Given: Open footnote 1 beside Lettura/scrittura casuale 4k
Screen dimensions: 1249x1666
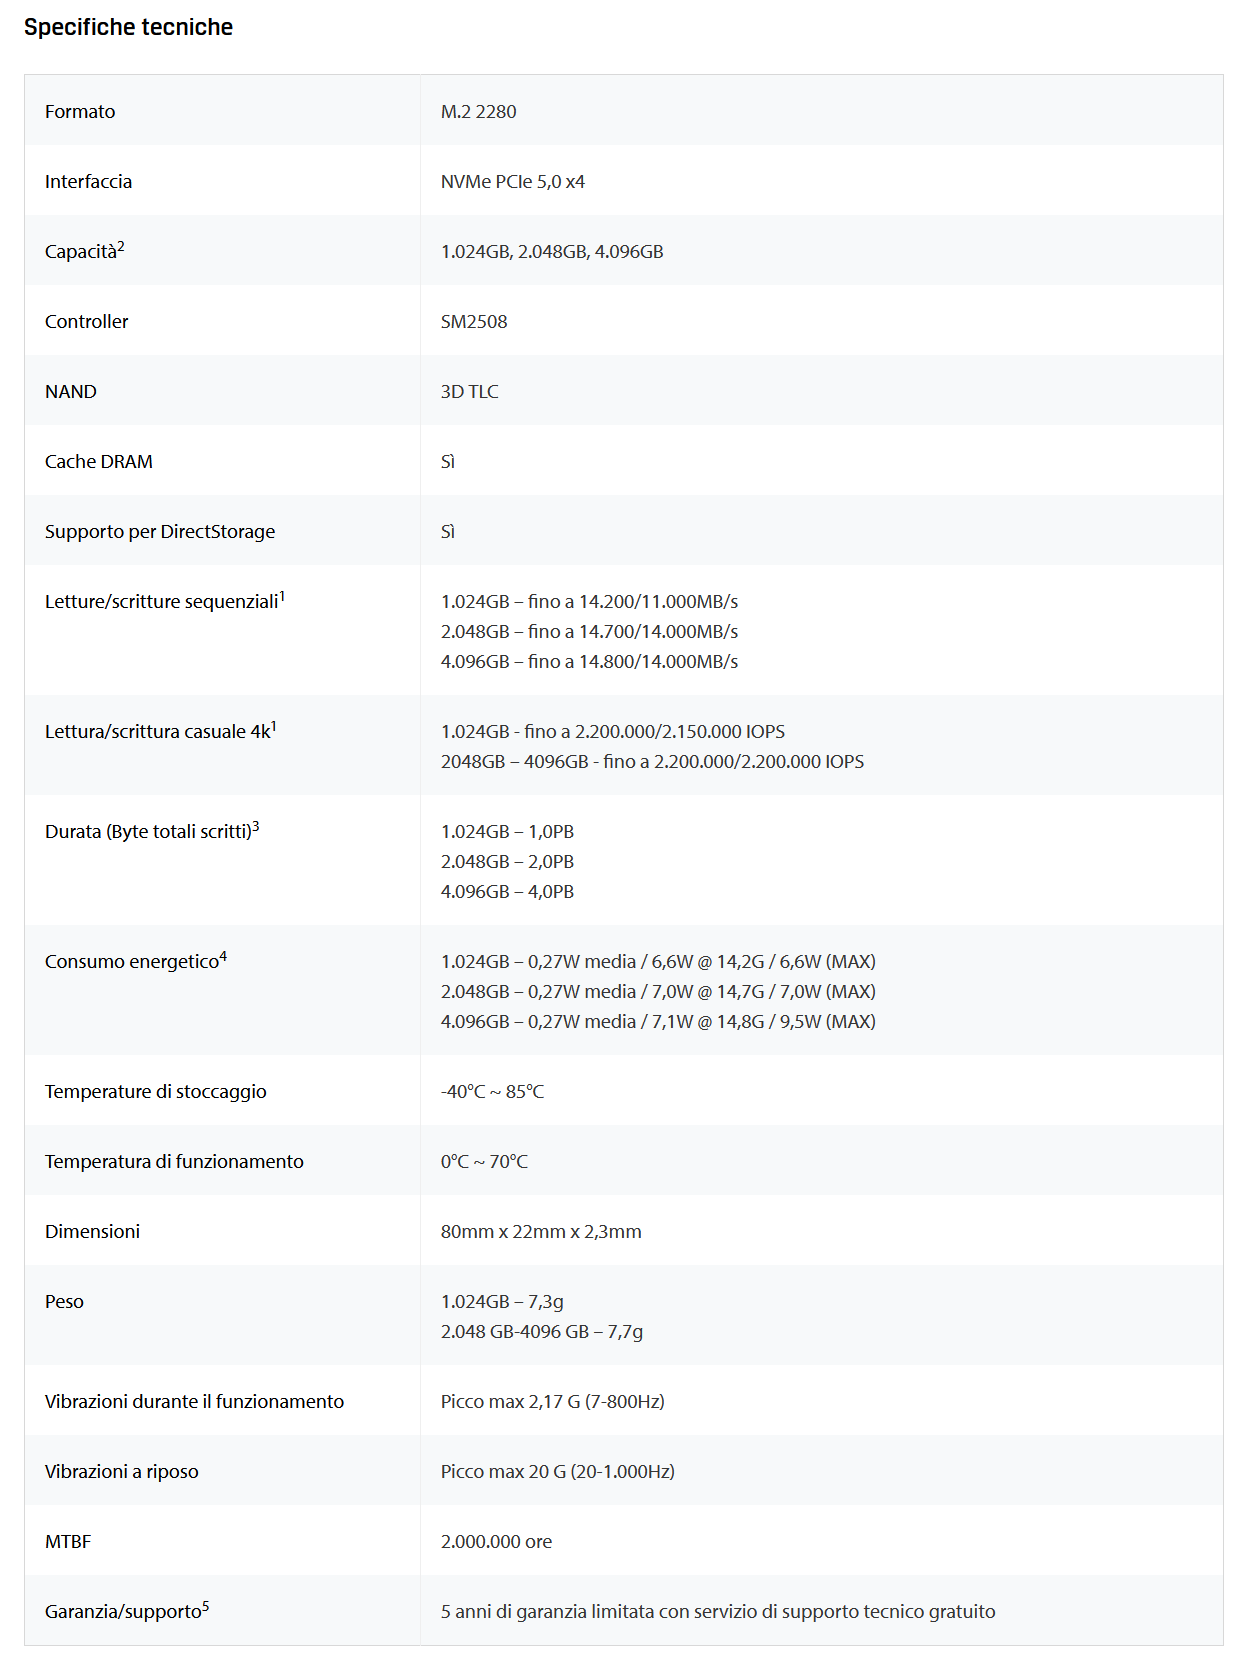Looking at the screenshot, I should [274, 726].
